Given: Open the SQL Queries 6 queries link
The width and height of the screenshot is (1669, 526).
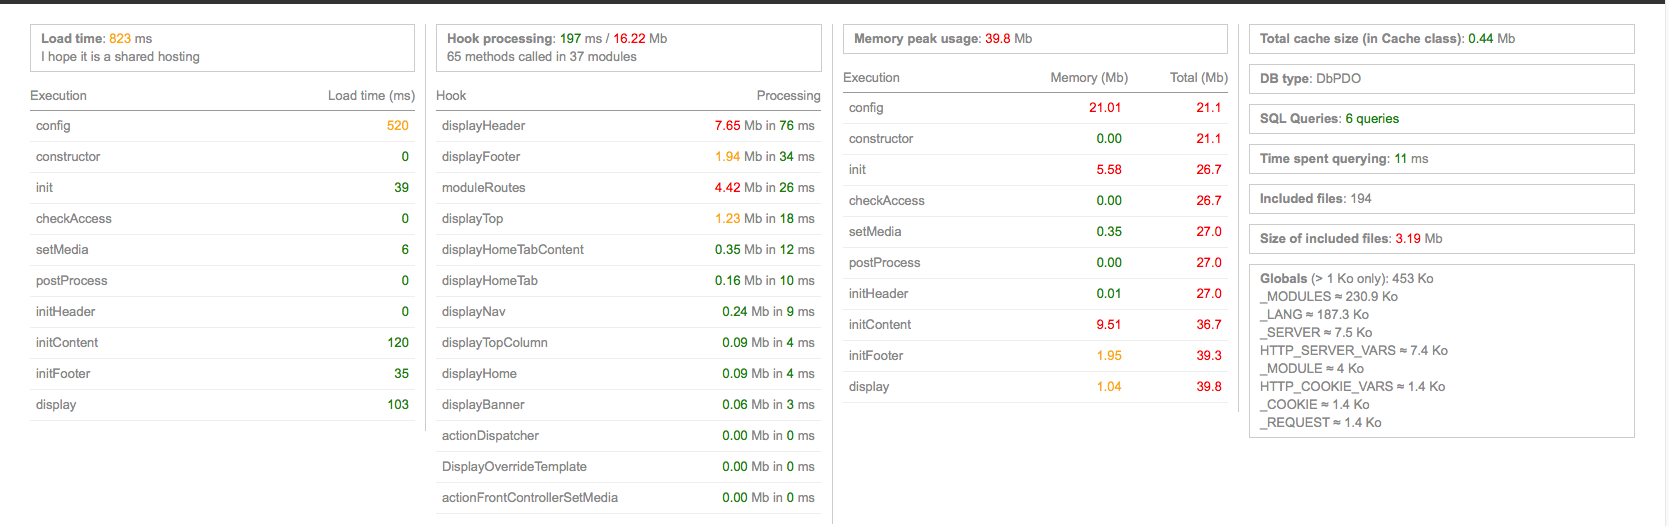Looking at the screenshot, I should 1372,119.
